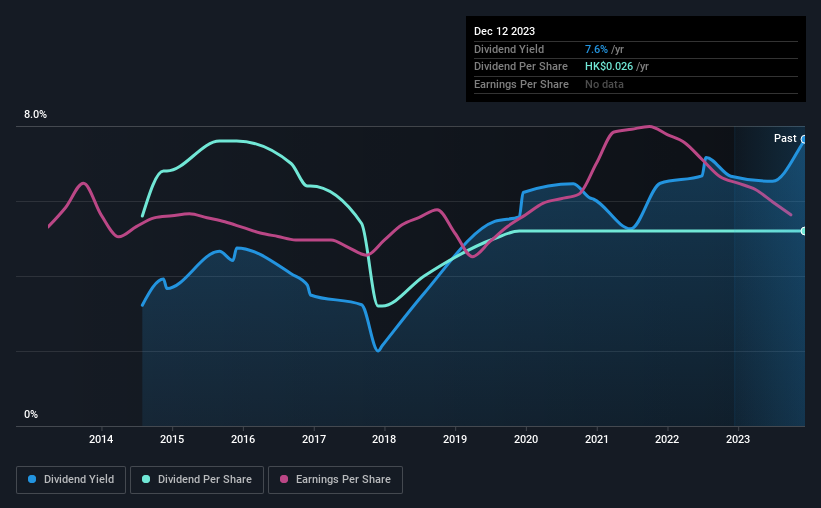Viewport: 821px width, 508px height.
Task: Click the 7.6% dividend yield value
Action: coord(596,49)
